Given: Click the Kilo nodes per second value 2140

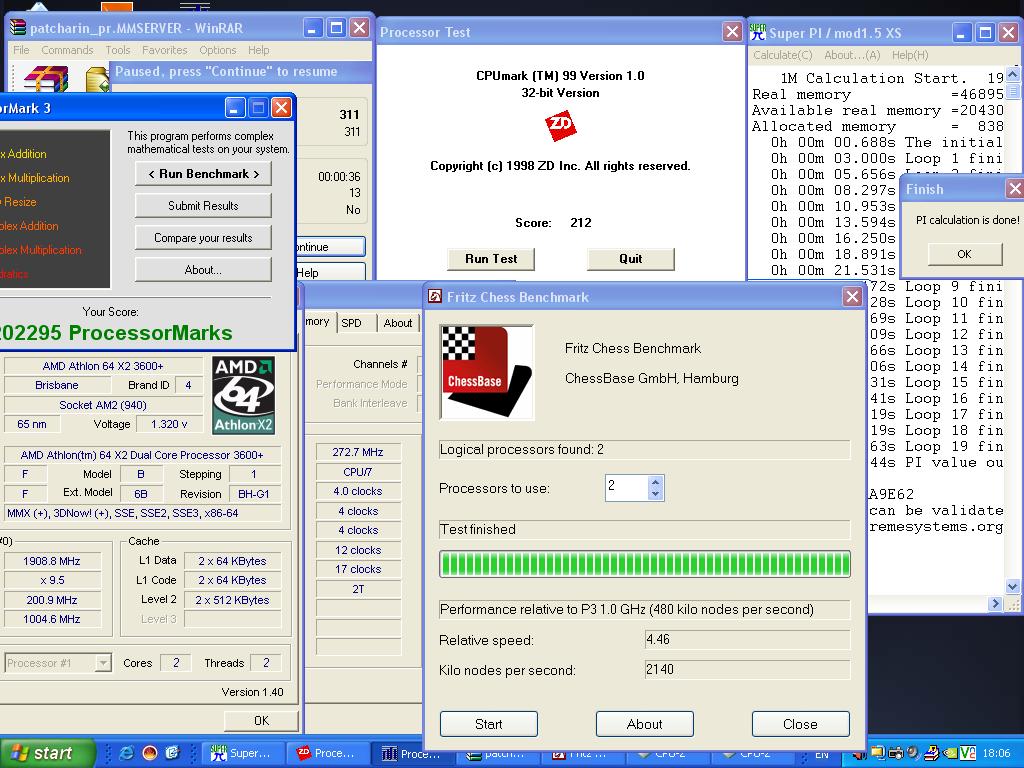Looking at the screenshot, I should (747, 669).
